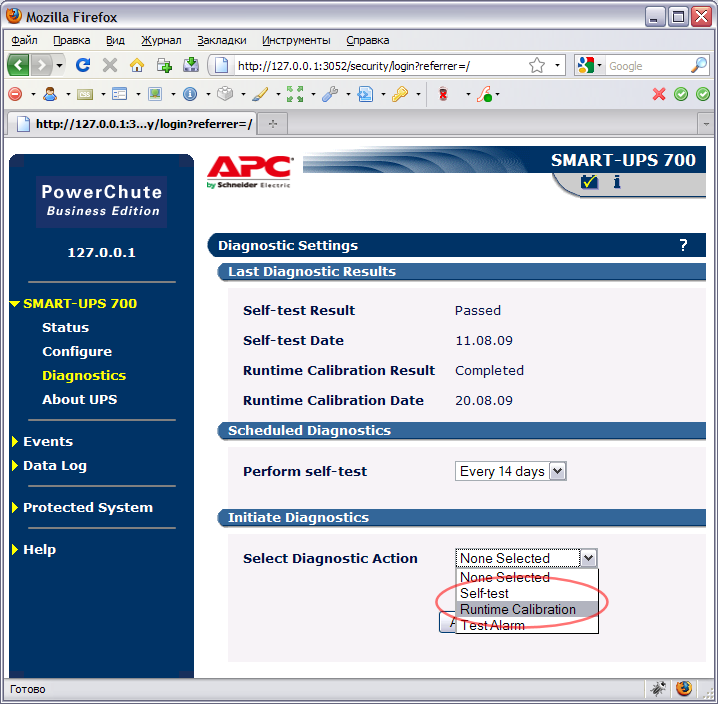Open the Forms toolbar icon

tap(120, 94)
